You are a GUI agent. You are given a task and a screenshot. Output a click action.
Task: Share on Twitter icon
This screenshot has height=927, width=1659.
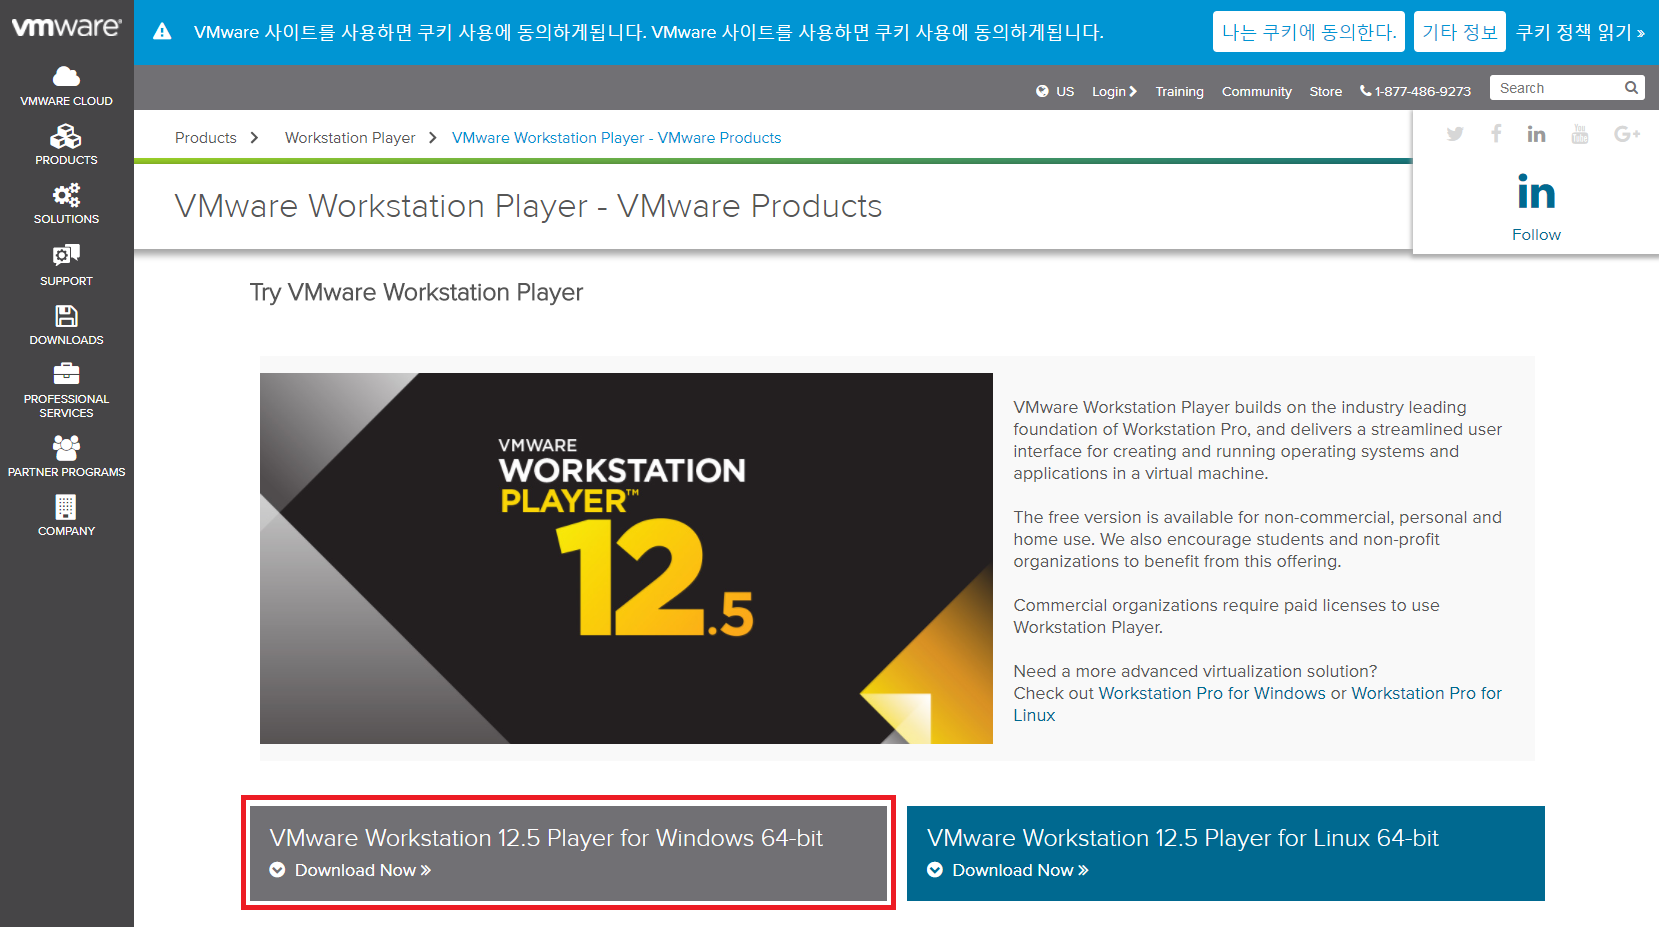tap(1455, 134)
